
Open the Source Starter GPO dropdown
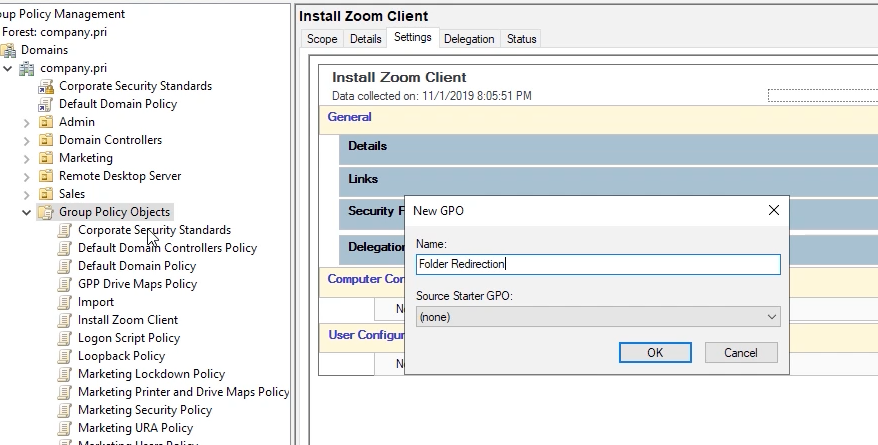point(597,316)
